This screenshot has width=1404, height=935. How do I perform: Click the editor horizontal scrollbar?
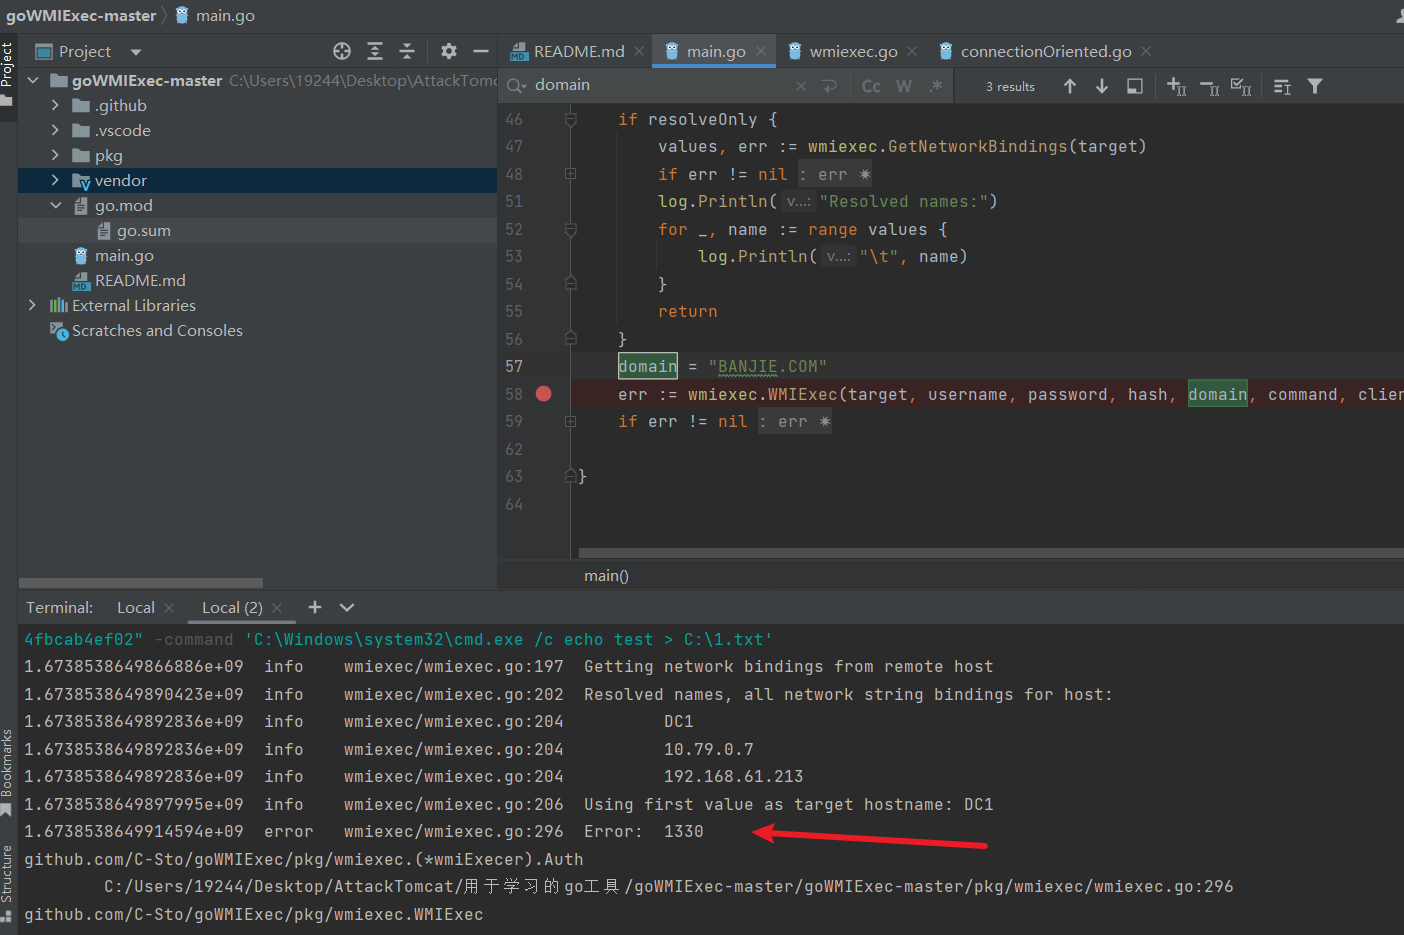coord(990,553)
